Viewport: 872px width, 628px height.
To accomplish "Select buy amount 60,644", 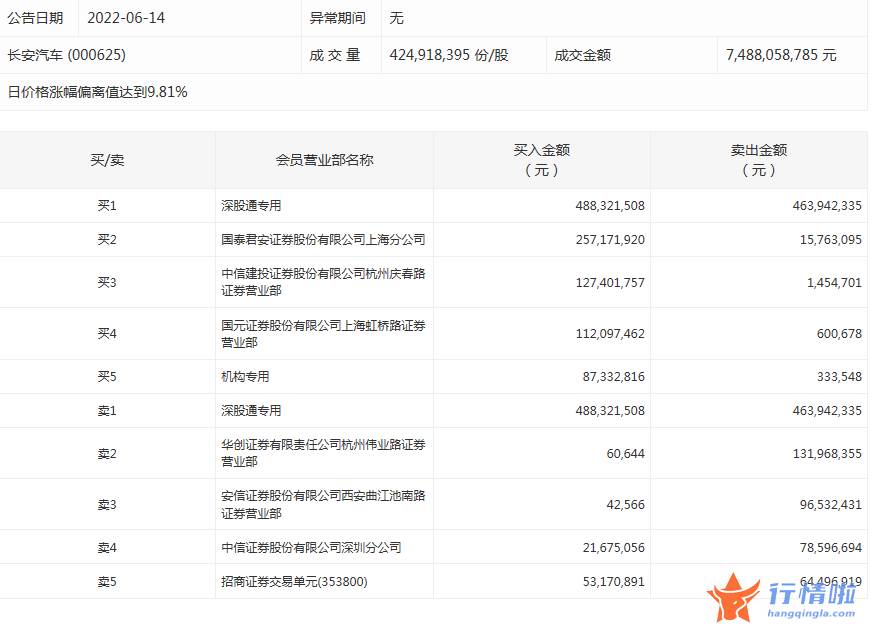I will coord(626,454).
